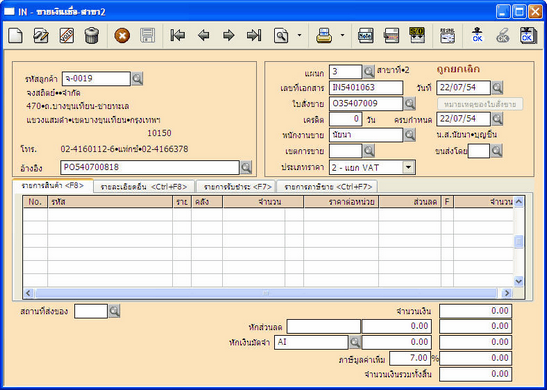Click the notepad list toolbar icon

pos(447,36)
